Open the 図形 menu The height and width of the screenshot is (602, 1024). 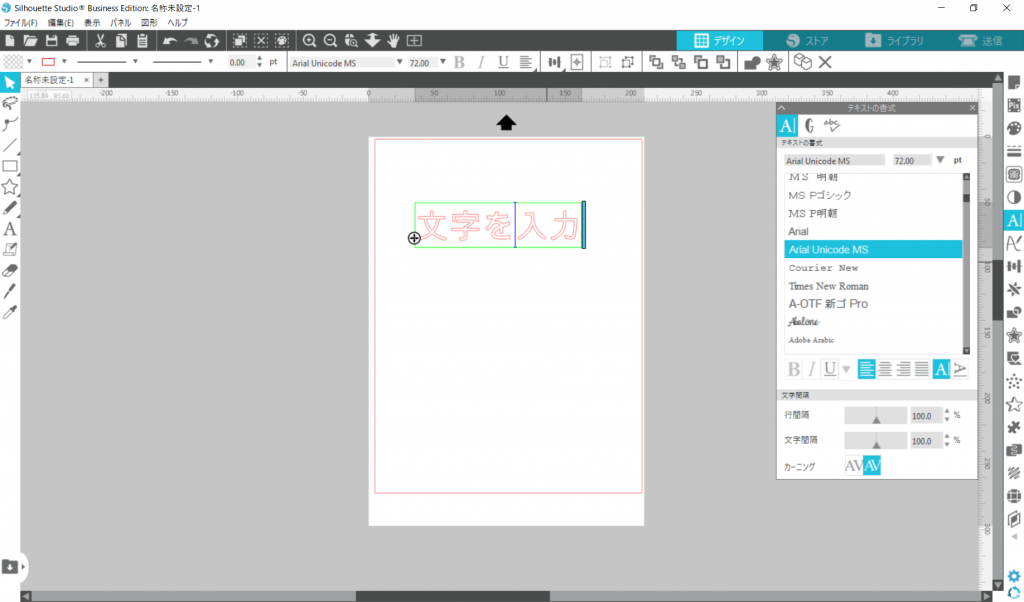click(x=150, y=22)
